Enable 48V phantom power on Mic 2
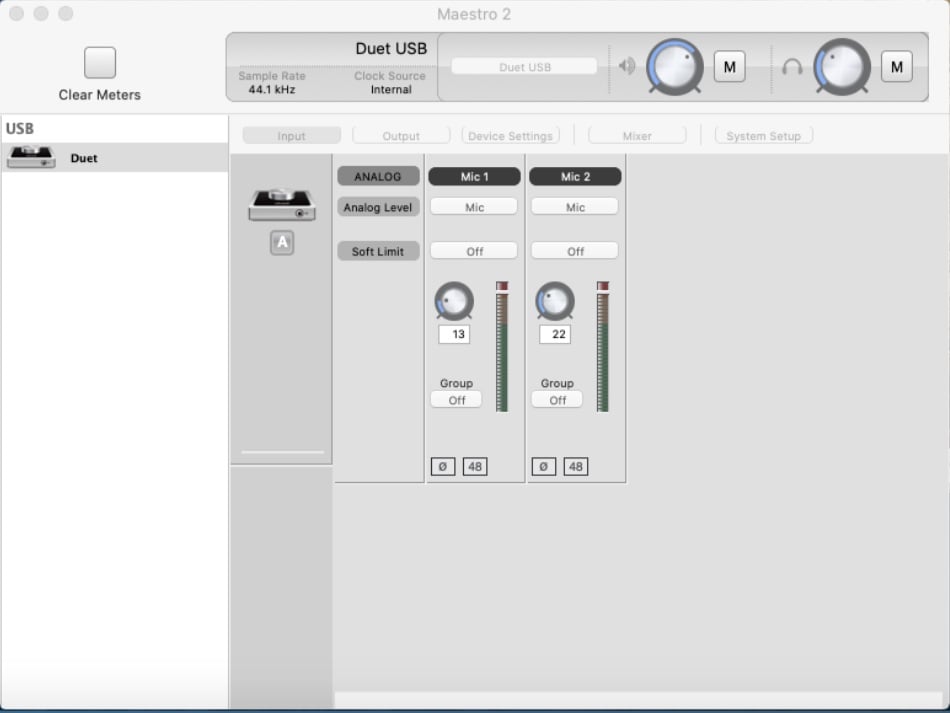Viewport: 950px width, 713px height. pos(576,466)
